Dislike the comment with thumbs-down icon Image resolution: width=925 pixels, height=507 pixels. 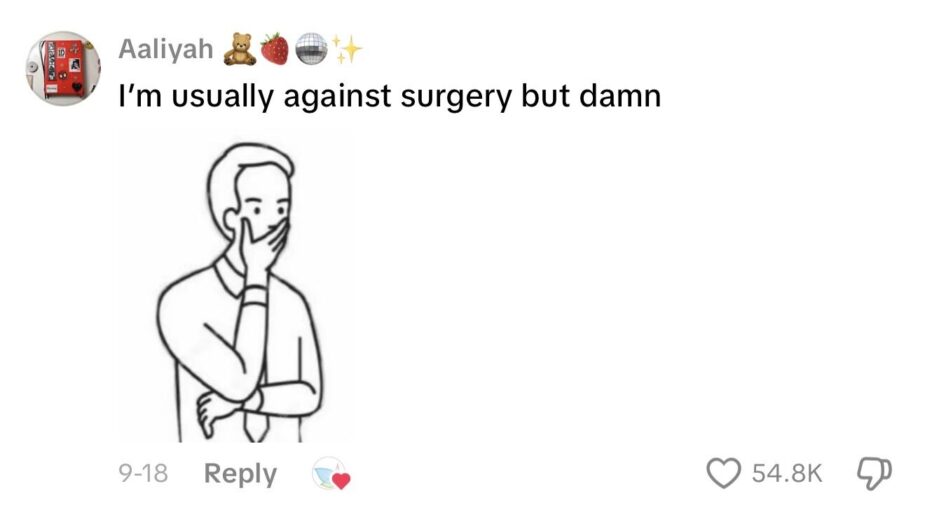[874, 473]
